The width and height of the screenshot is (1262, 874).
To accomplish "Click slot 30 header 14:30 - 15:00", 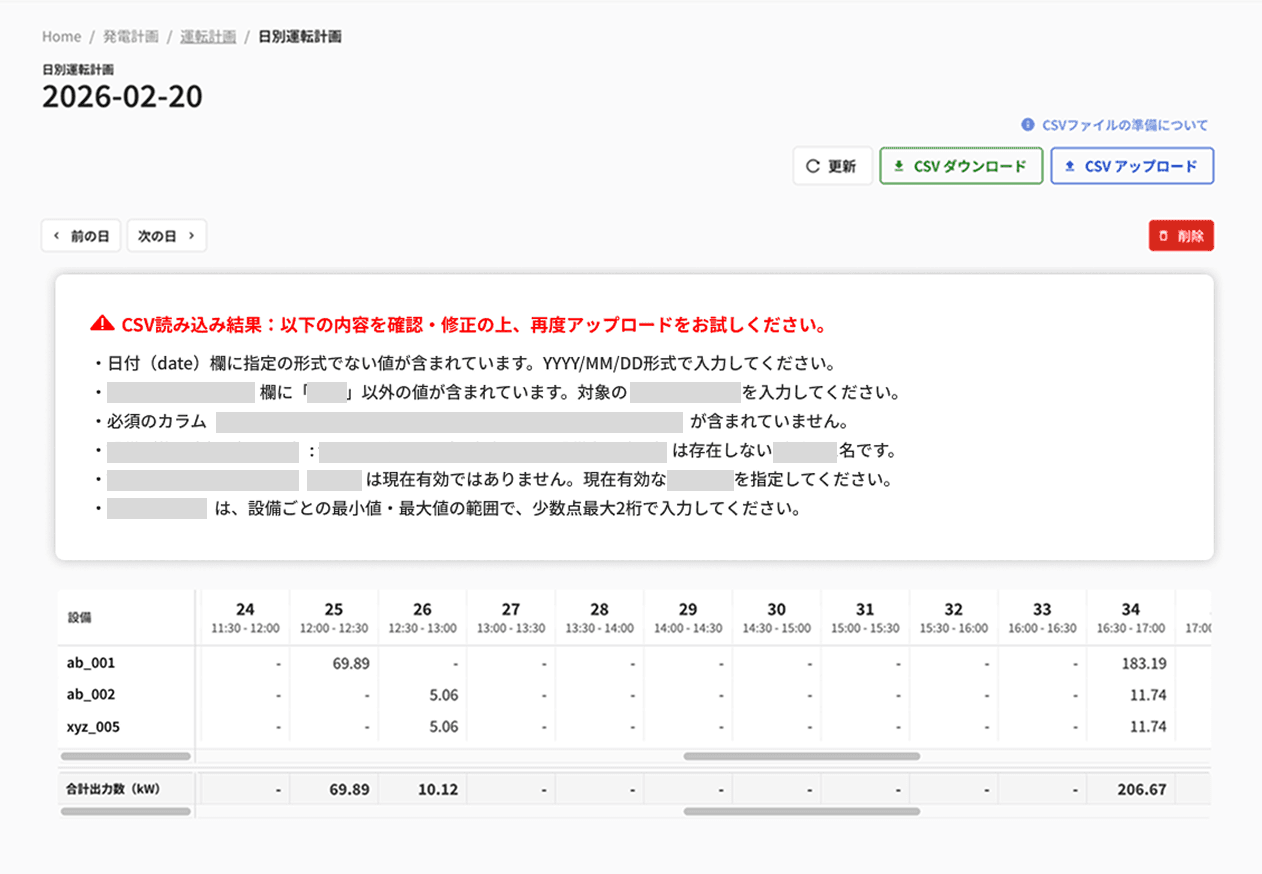I will (776, 617).
